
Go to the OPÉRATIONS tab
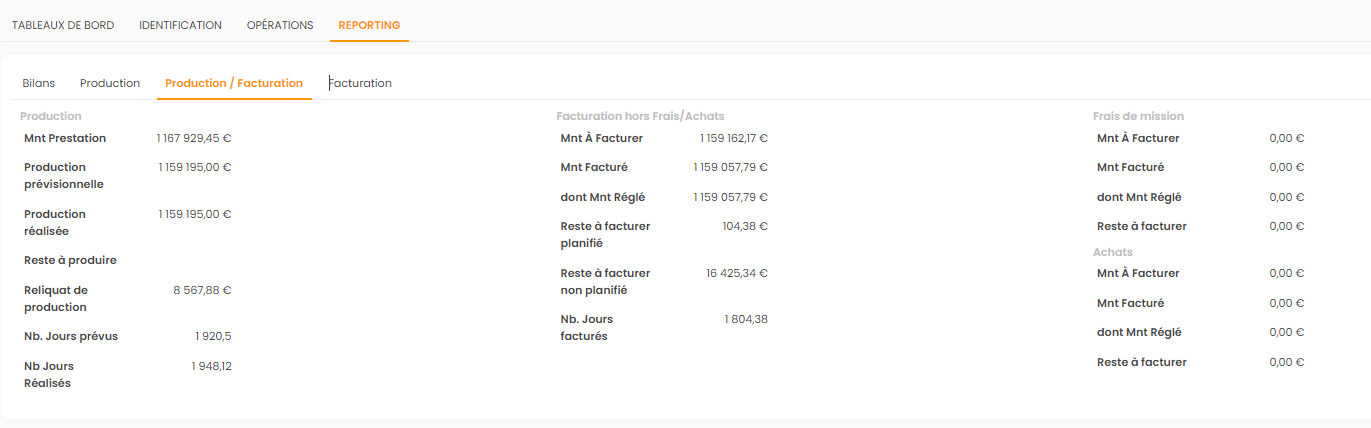280,25
